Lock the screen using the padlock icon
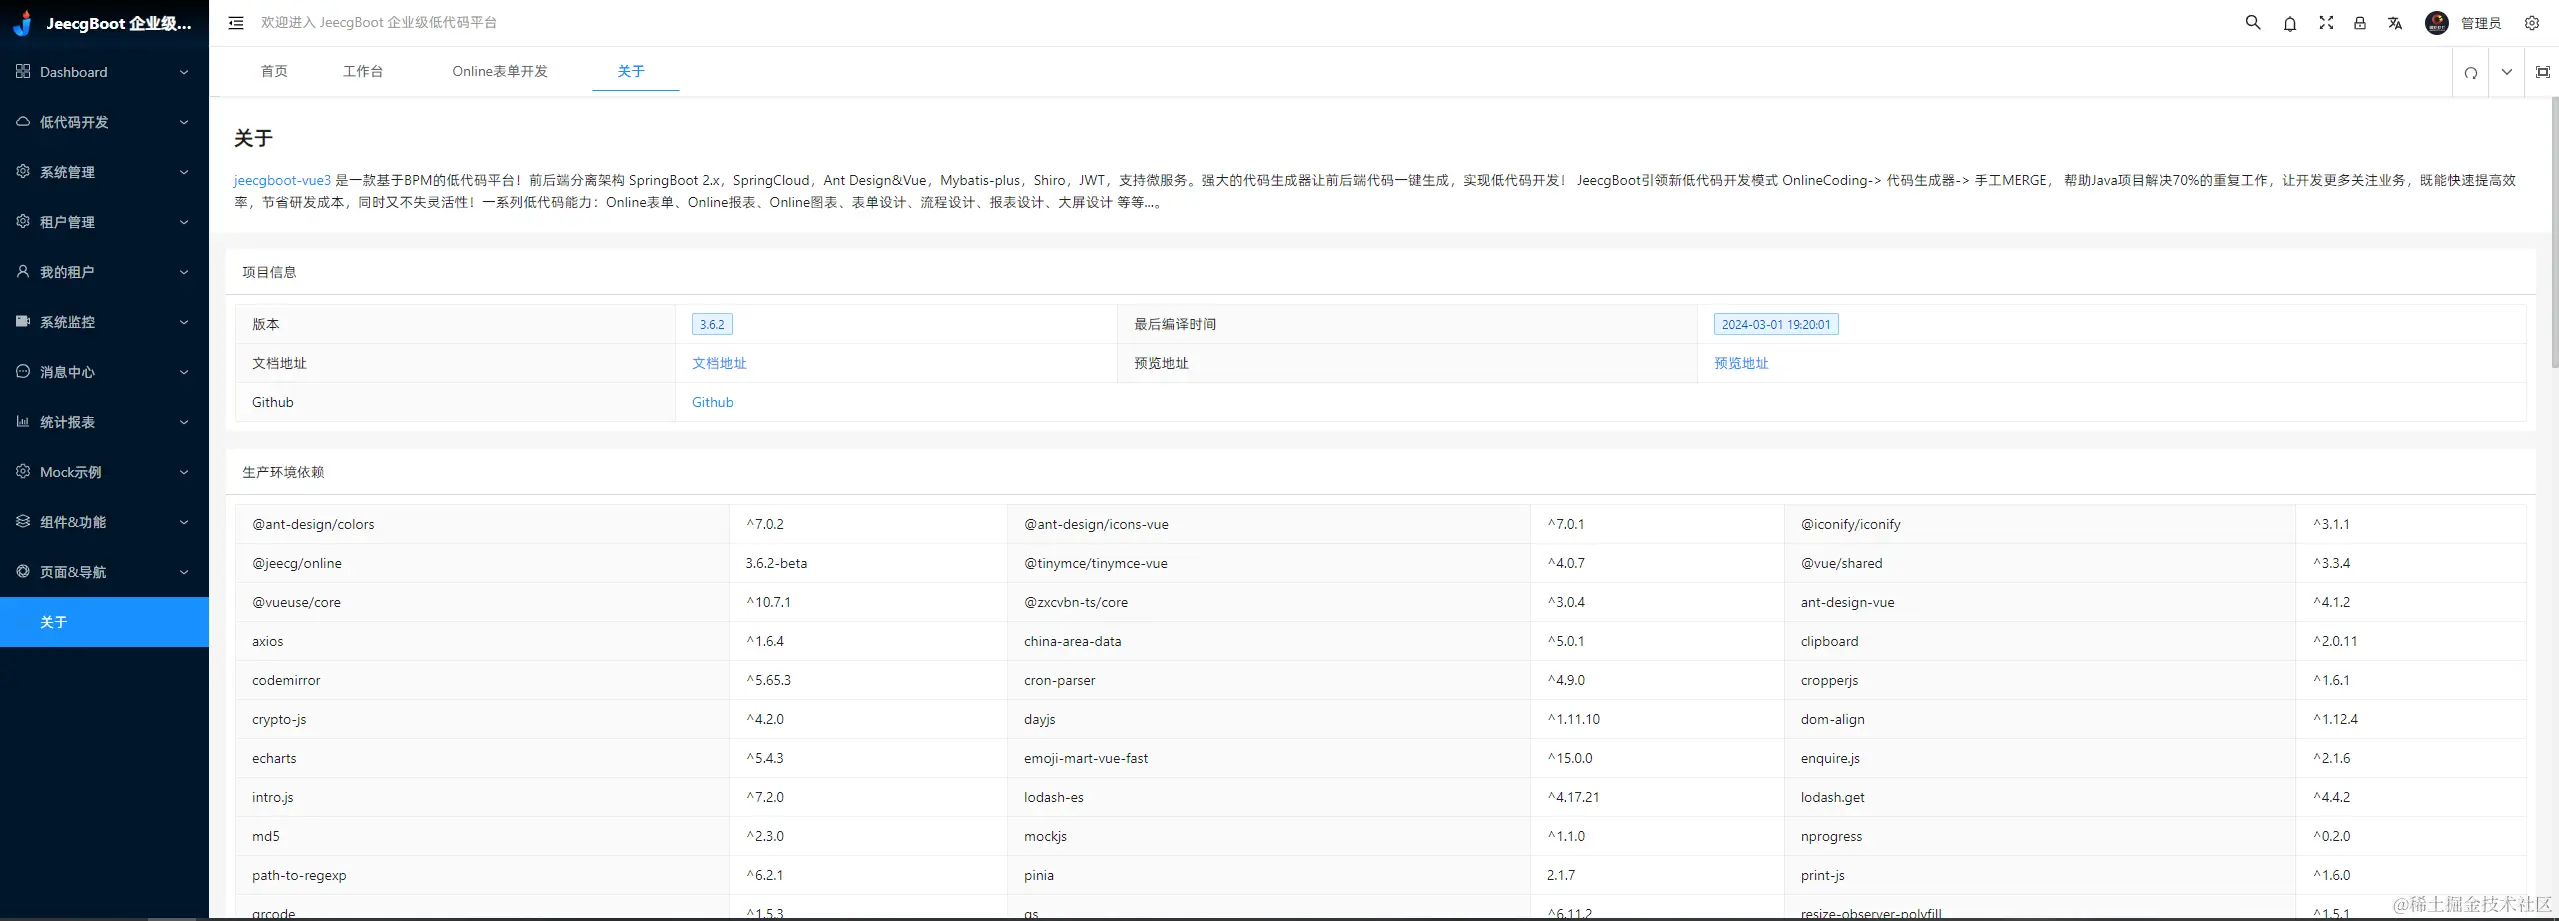 [x=2360, y=22]
